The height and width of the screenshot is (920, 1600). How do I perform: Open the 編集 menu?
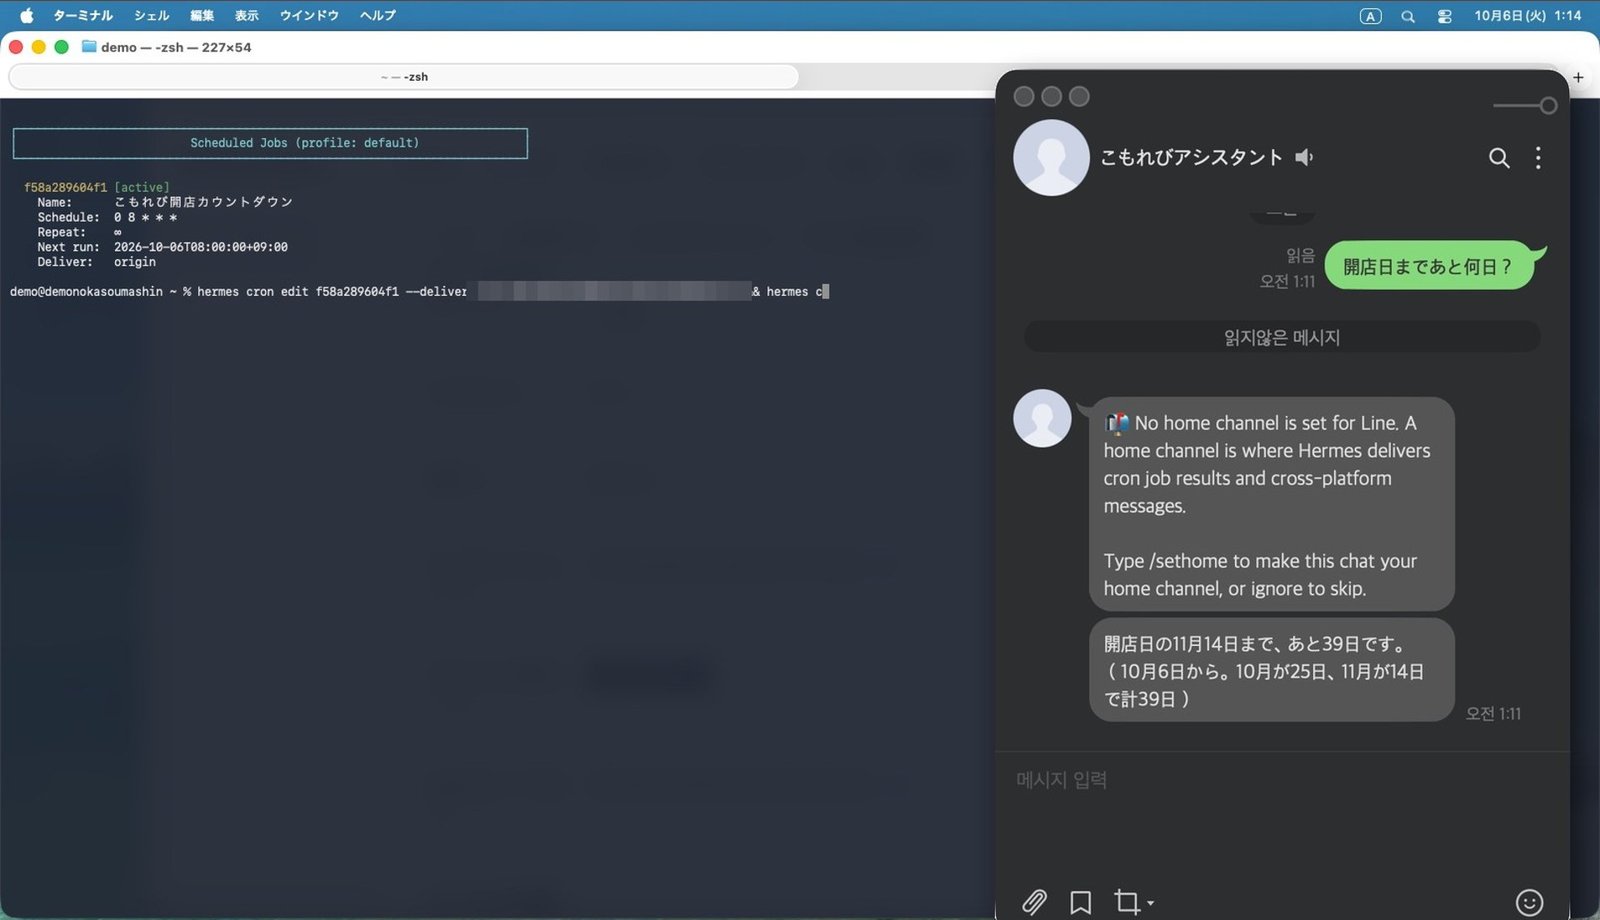202,15
